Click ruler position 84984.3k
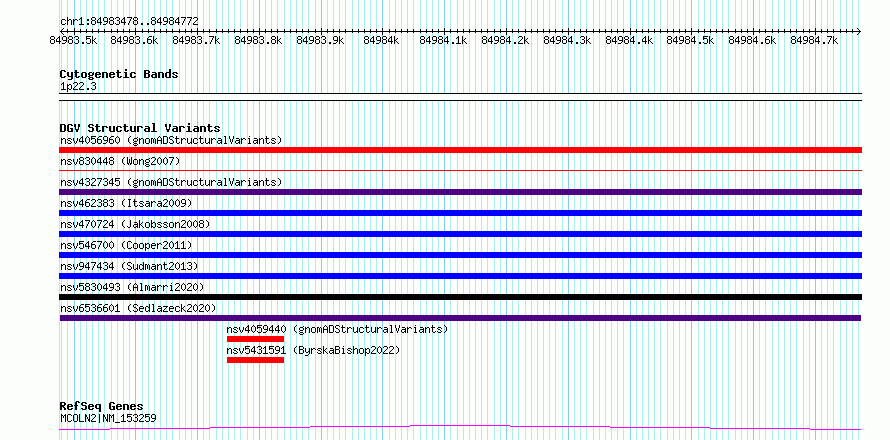This screenshot has width=890, height=440. (568, 40)
